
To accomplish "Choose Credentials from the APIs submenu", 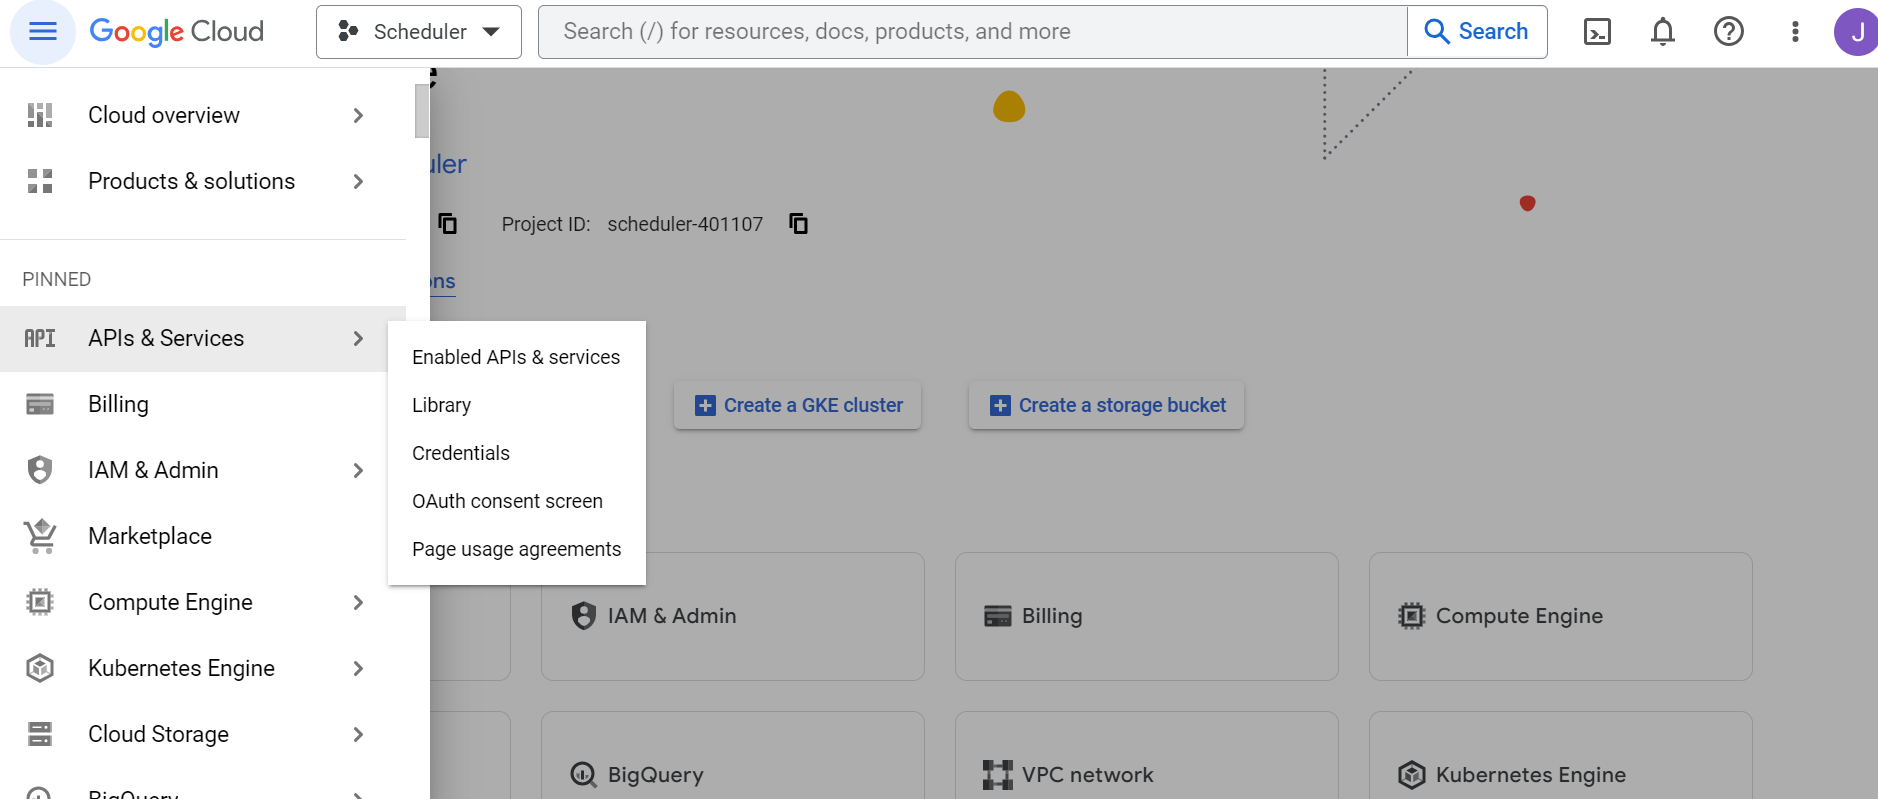I will pyautogui.click(x=460, y=453).
